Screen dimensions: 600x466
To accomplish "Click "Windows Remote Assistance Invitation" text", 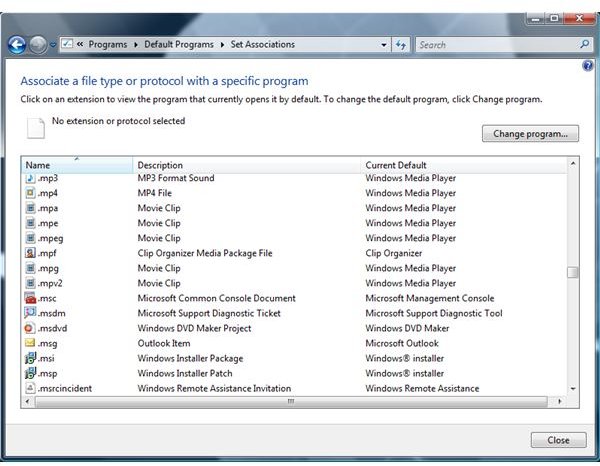I will (214, 388).
